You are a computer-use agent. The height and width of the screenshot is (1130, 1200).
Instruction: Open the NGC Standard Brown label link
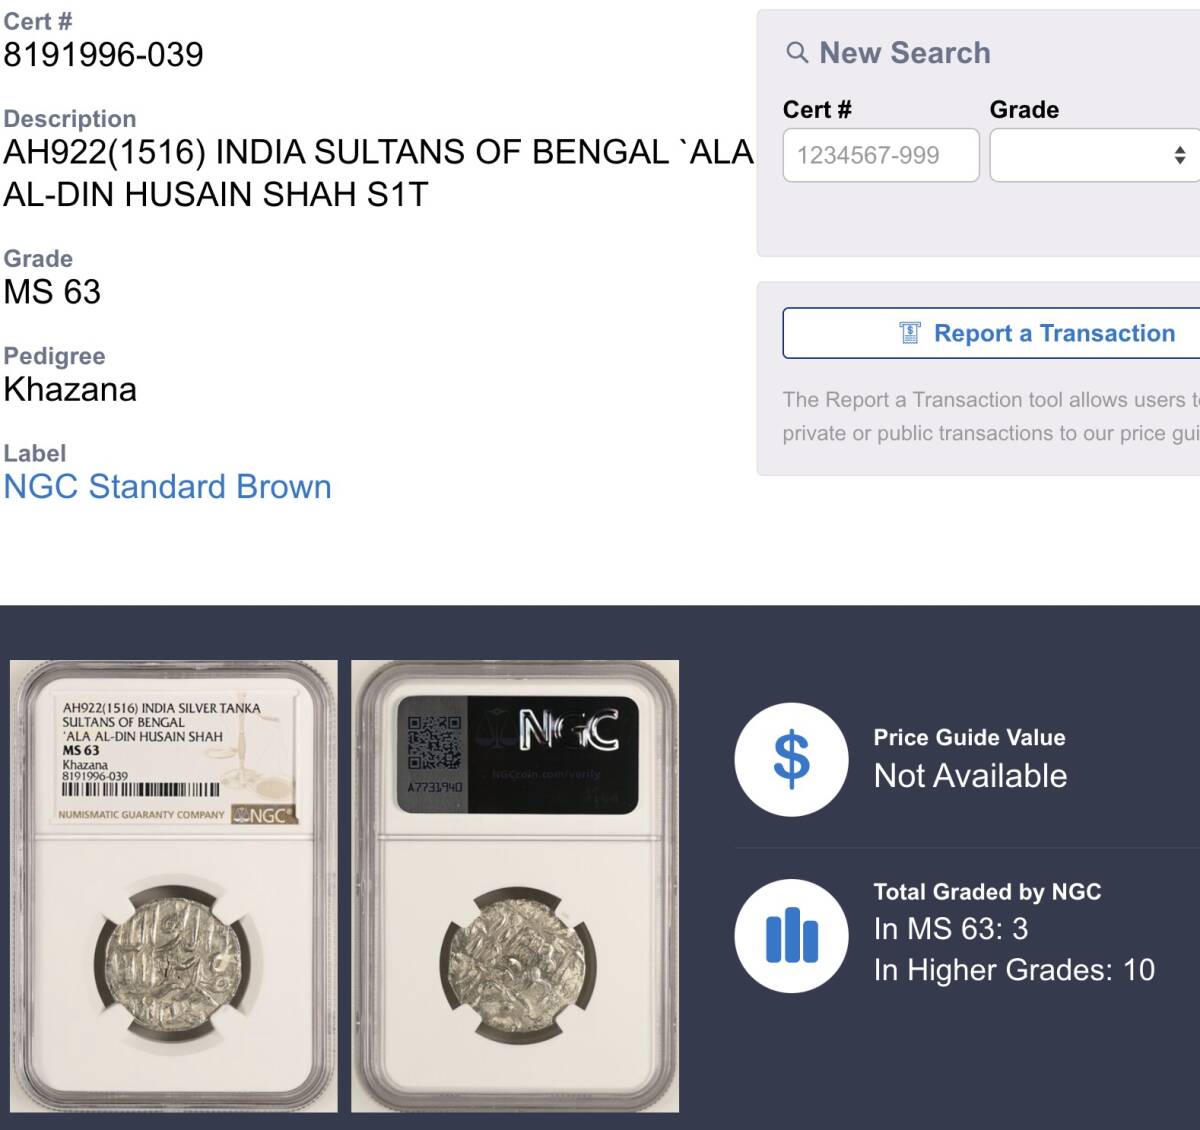[x=167, y=487]
